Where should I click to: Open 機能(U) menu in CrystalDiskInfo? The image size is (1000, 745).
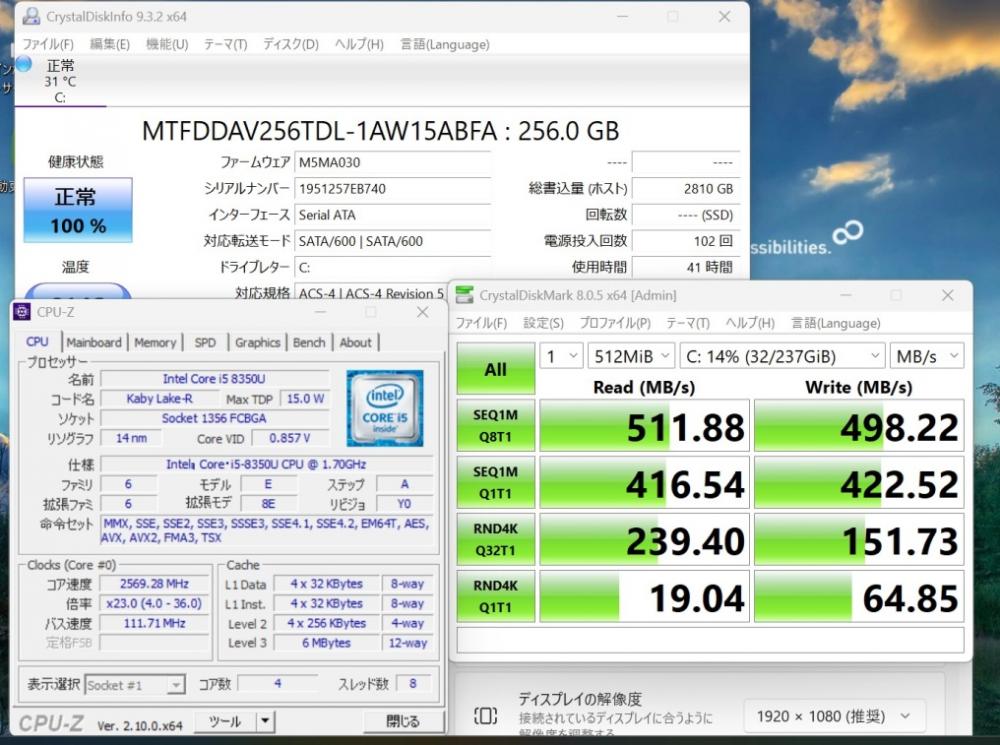(167, 44)
